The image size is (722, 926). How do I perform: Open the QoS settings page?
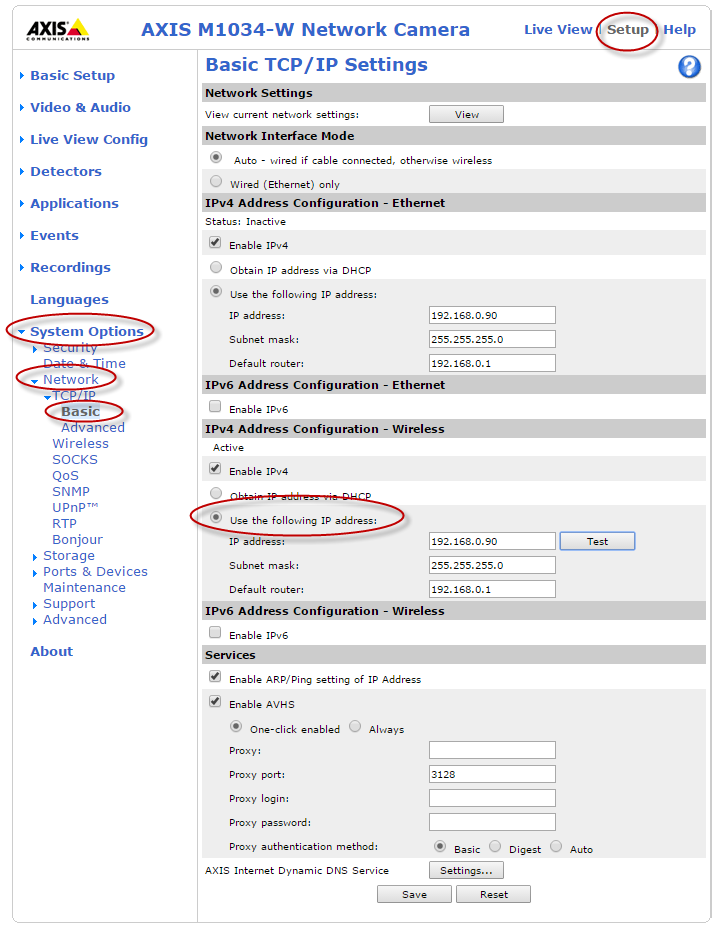(65, 475)
